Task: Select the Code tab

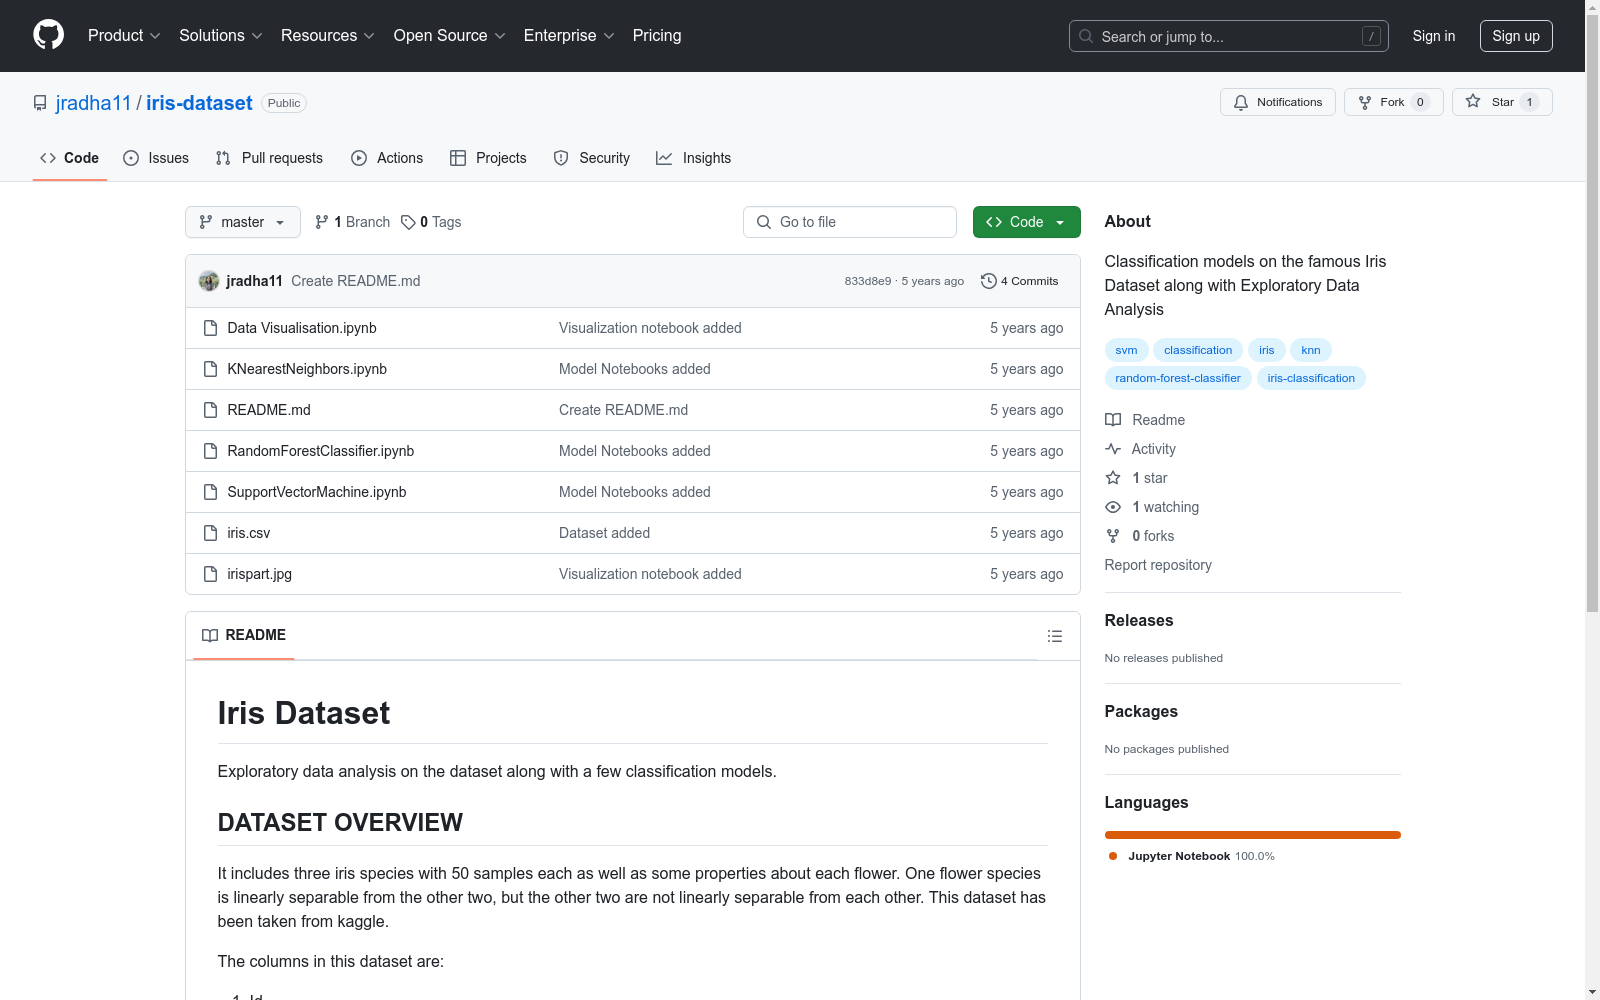Action: 70,158
